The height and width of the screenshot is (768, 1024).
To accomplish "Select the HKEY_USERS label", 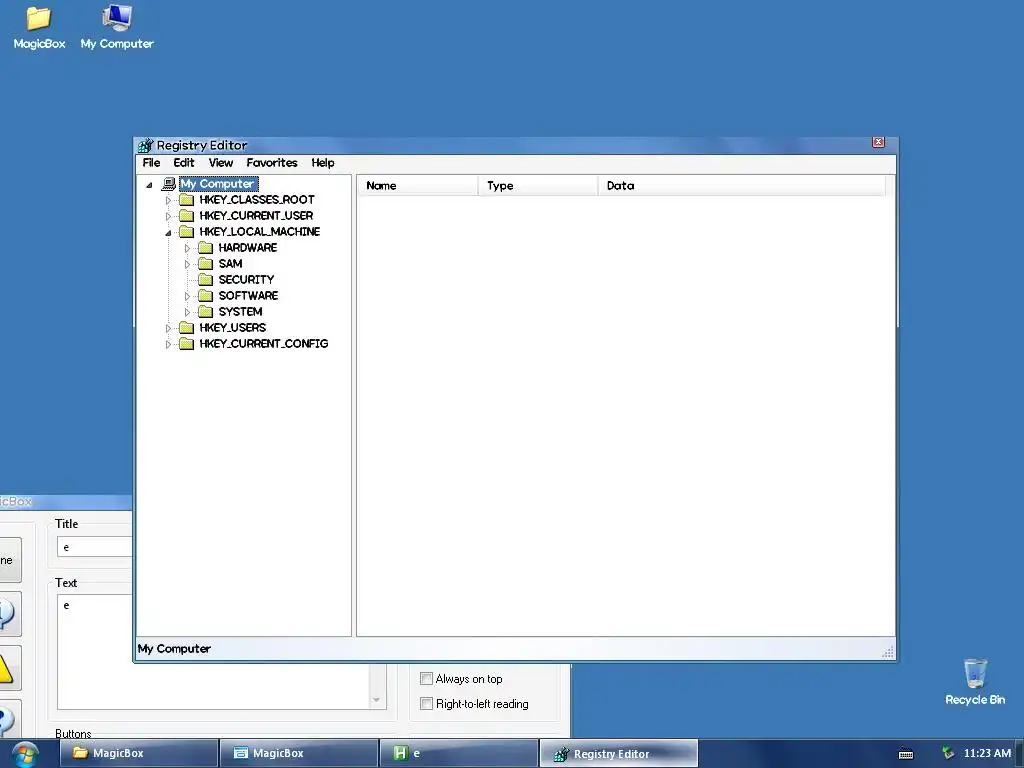I will (232, 328).
